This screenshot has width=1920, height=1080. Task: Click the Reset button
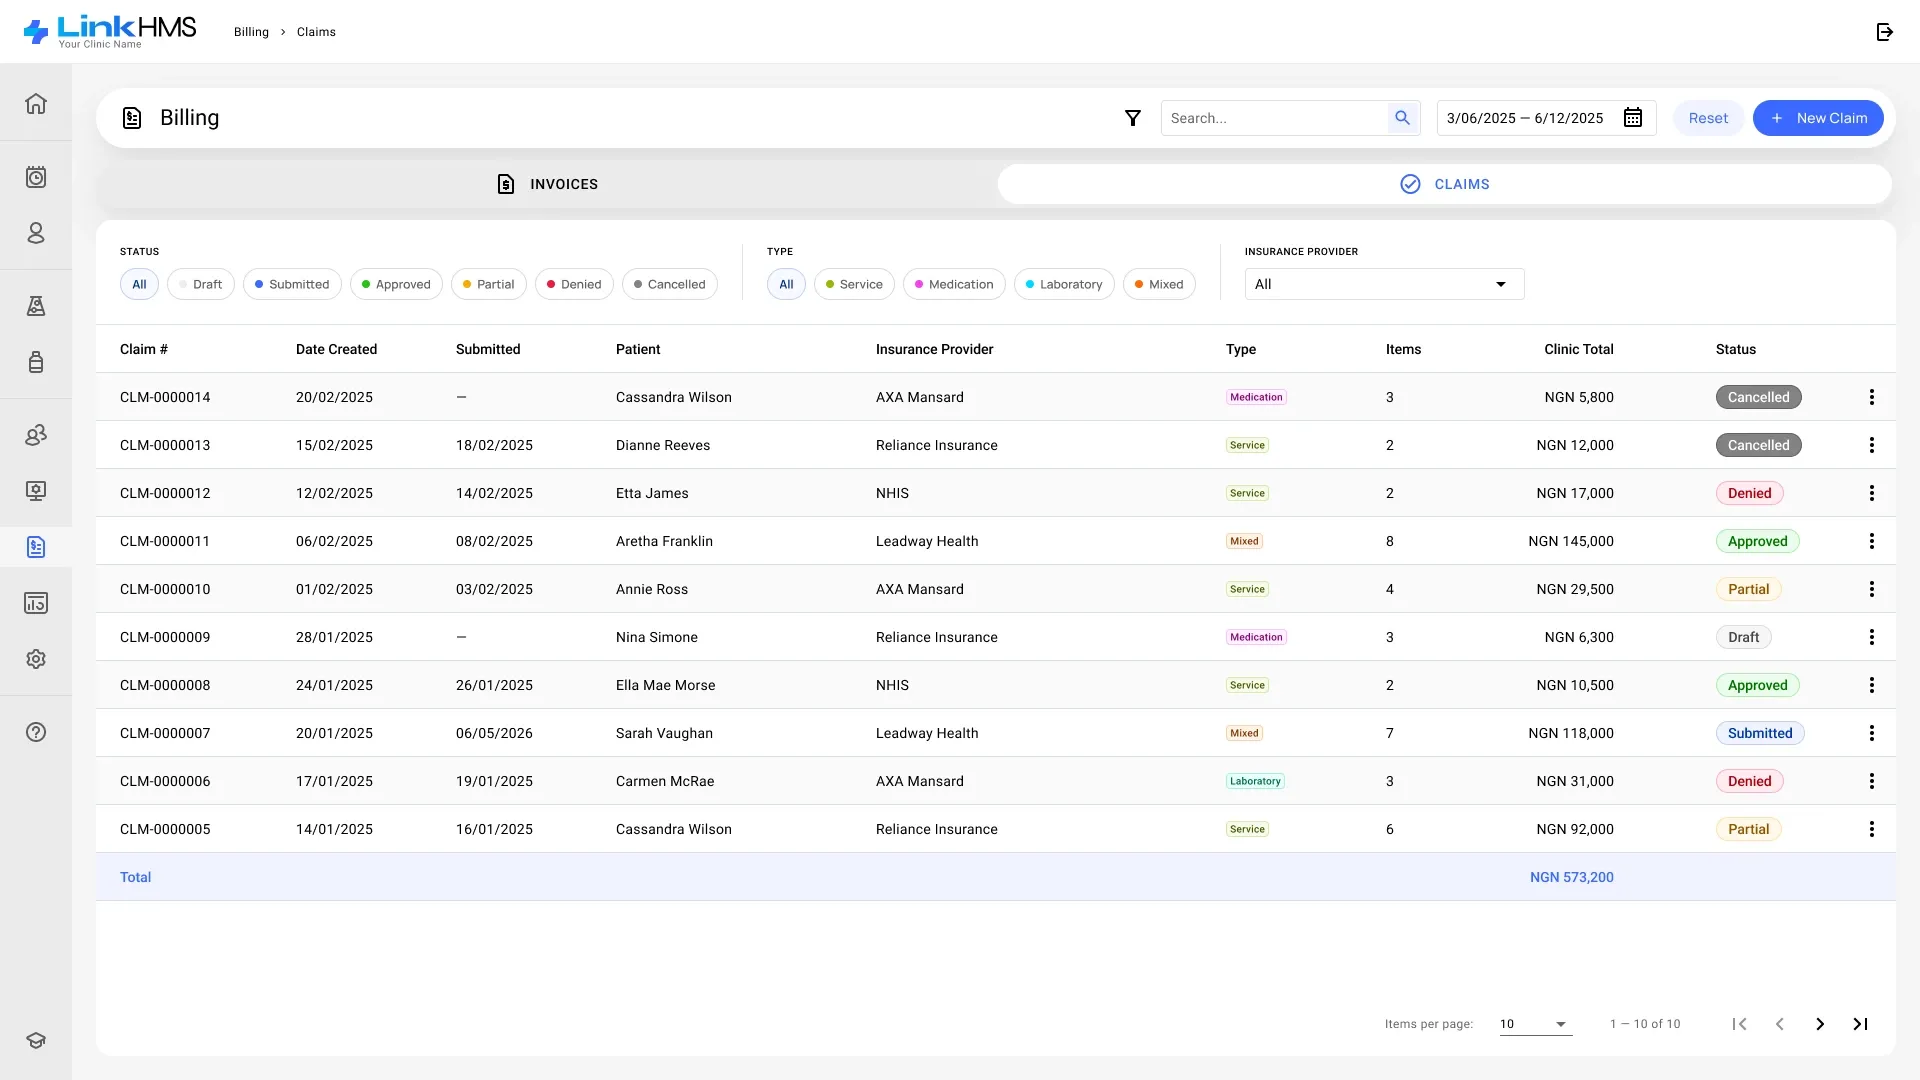[1708, 118]
